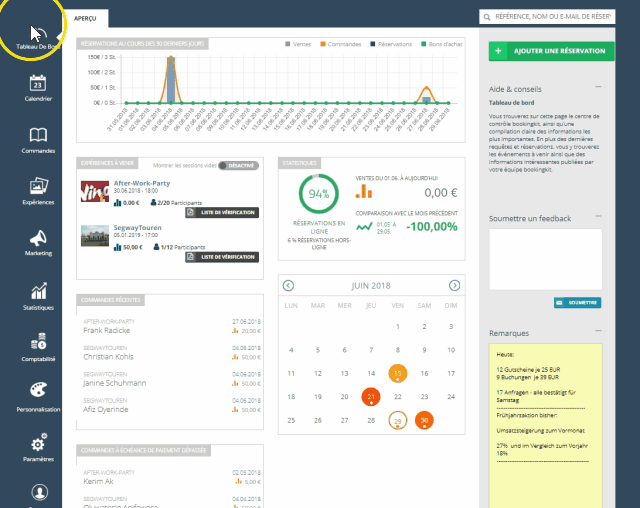Toggle Bons d'achat series in chart legend
Image resolution: width=640 pixels, height=508 pixels.
click(442, 44)
